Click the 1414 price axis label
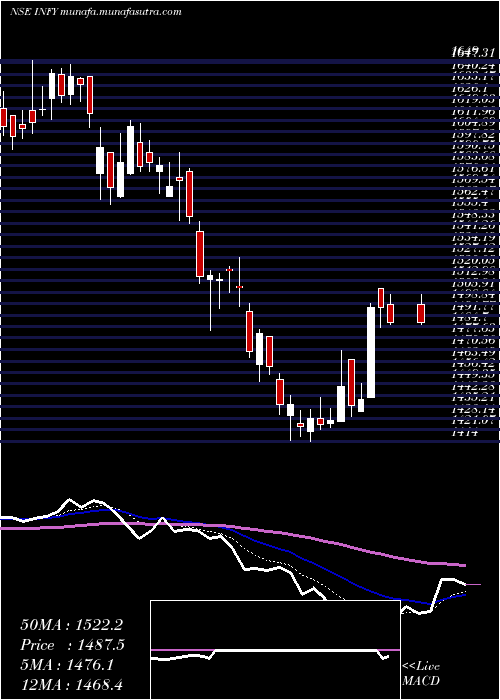This screenshot has height=700, width=500. click(x=464, y=432)
